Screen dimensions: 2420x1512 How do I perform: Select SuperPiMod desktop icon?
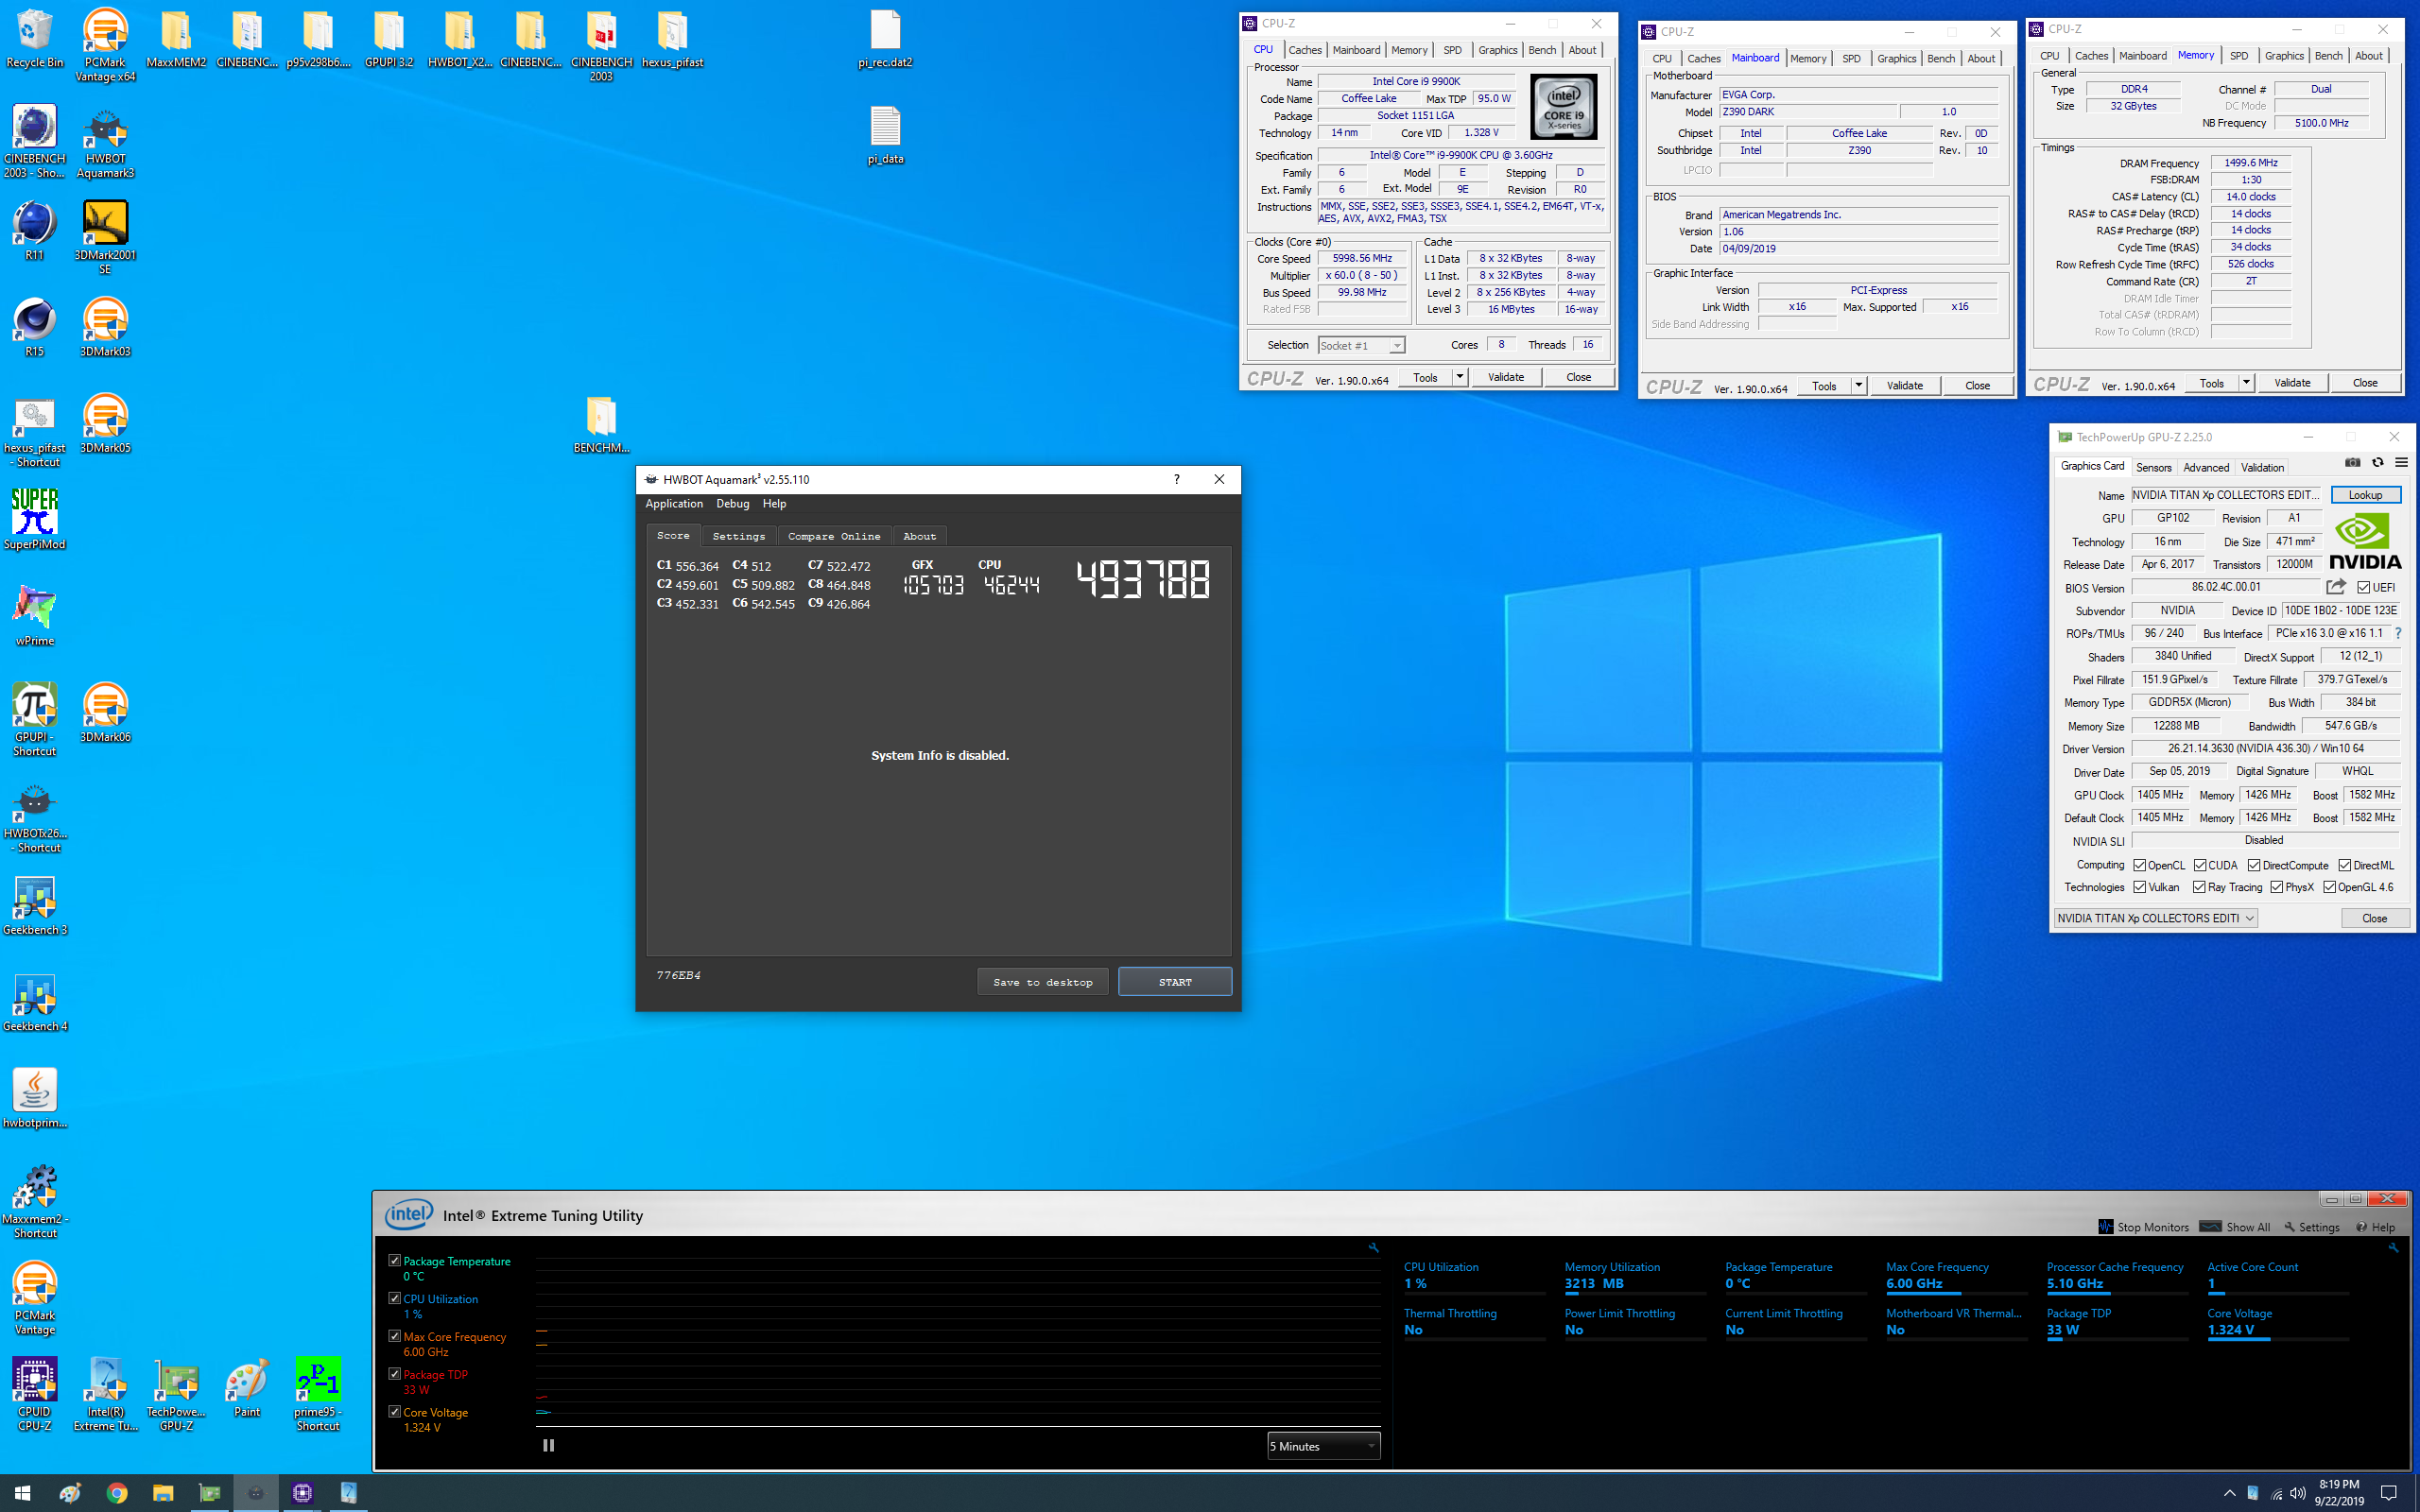pyautogui.click(x=34, y=518)
